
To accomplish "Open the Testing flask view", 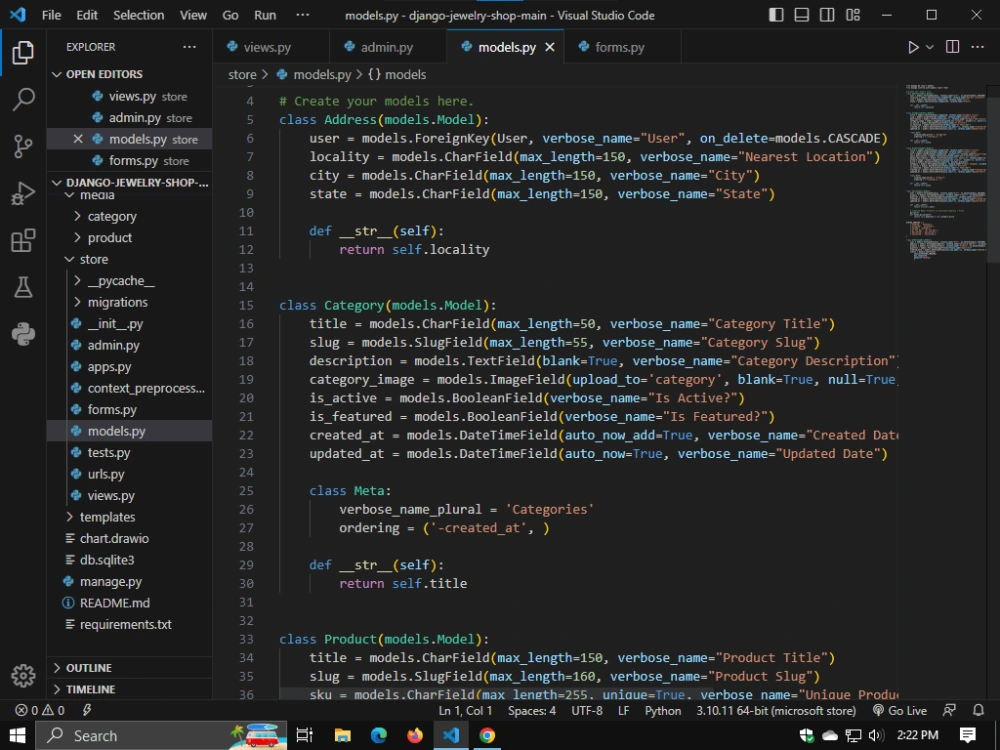I will point(23,287).
